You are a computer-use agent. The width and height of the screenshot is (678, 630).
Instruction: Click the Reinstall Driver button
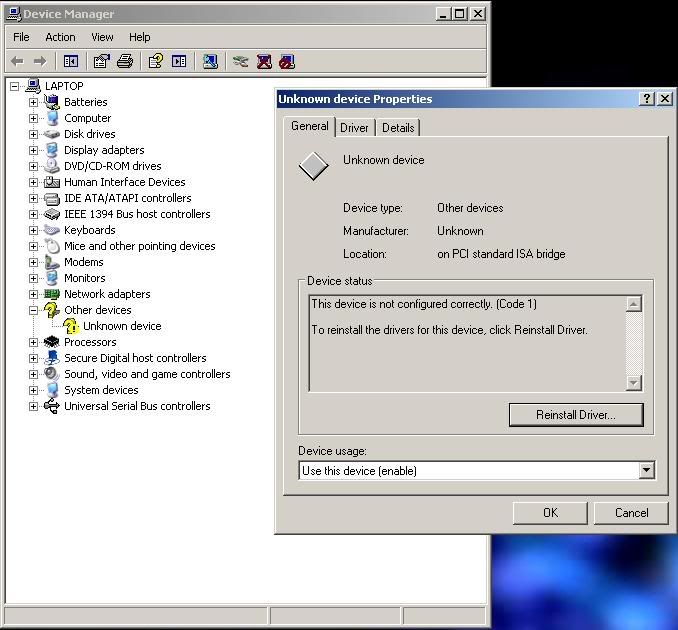click(575, 414)
